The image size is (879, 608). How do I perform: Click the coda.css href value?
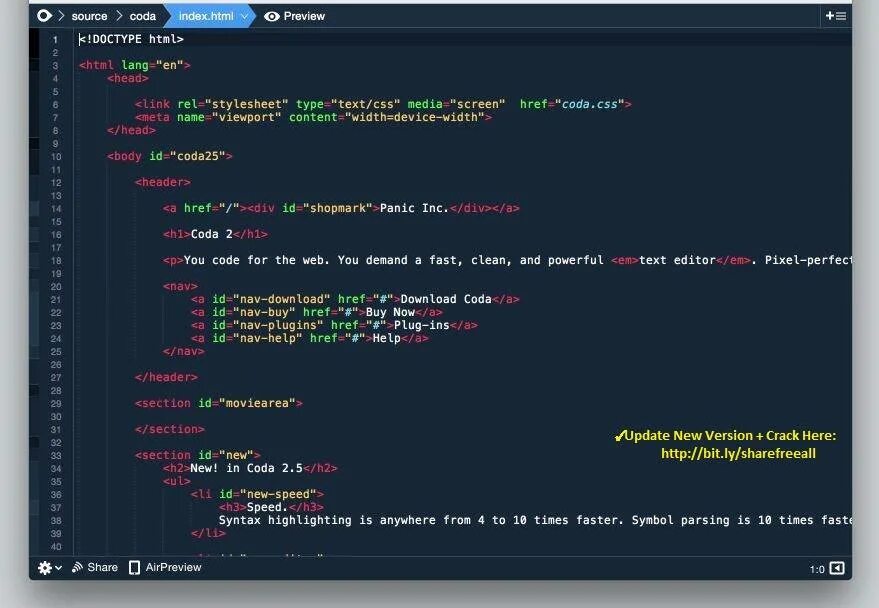click(x=589, y=104)
